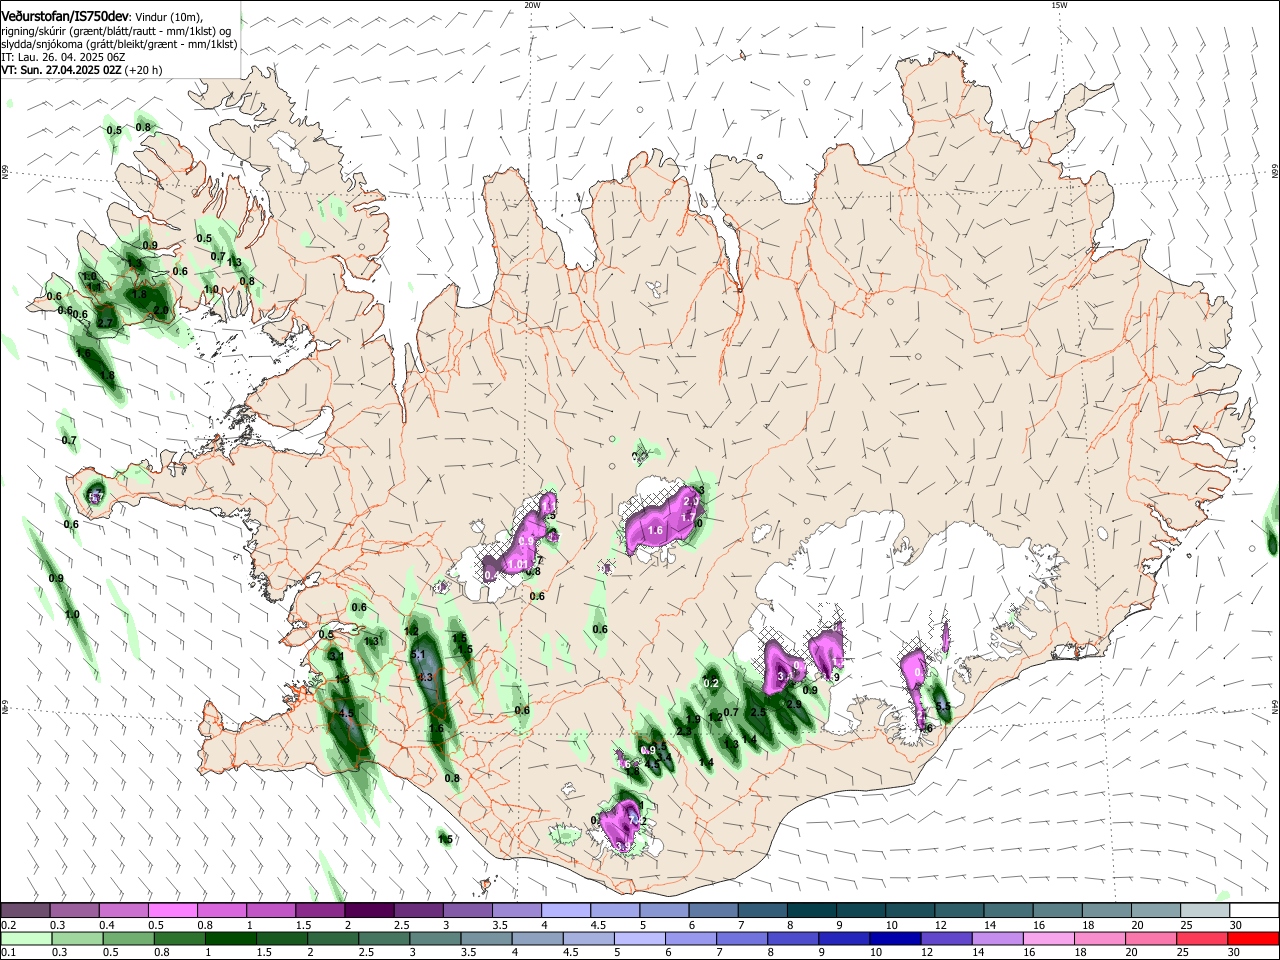
Task: Click the 20W longitude label at top
Action: 532,5
